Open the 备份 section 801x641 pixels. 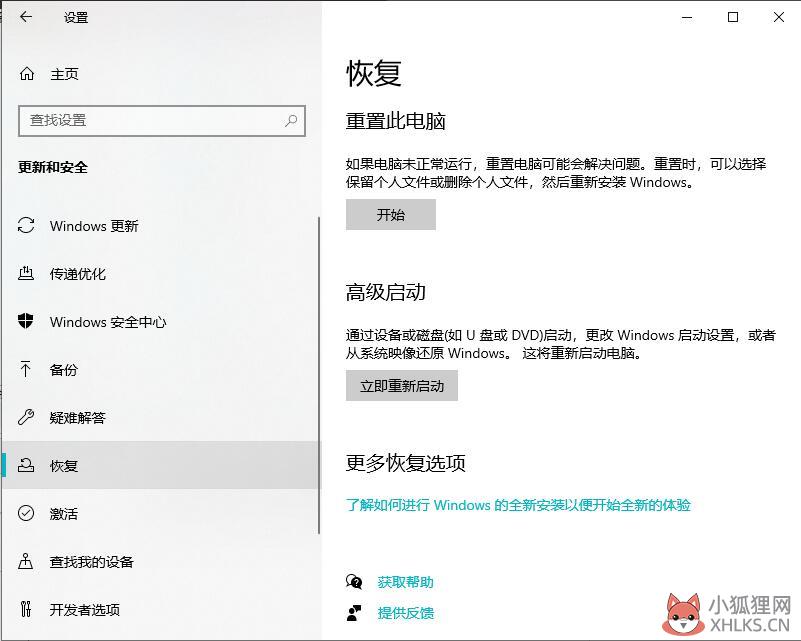tap(63, 370)
